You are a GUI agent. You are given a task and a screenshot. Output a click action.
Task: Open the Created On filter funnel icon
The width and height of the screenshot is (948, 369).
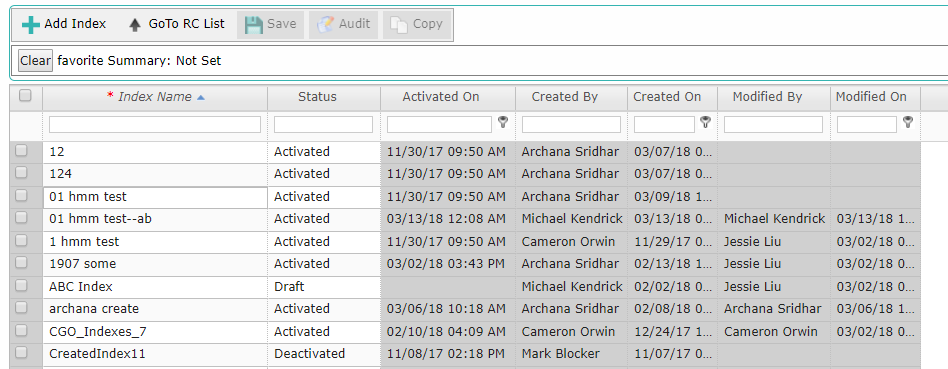pyautogui.click(x=705, y=123)
